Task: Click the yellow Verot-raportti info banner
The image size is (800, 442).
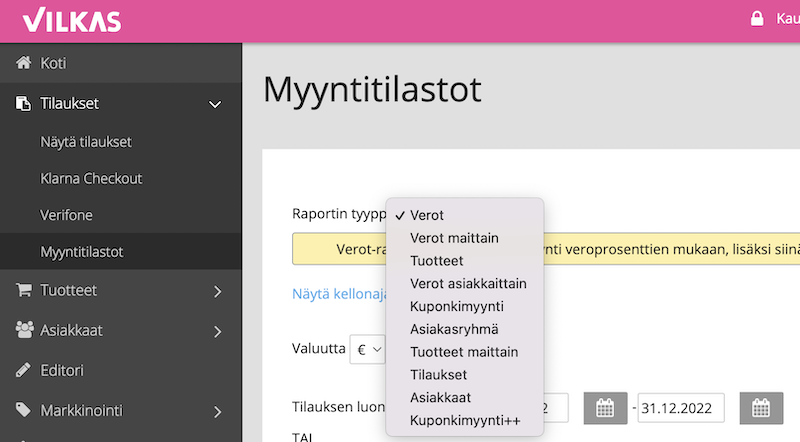Action: [546, 249]
